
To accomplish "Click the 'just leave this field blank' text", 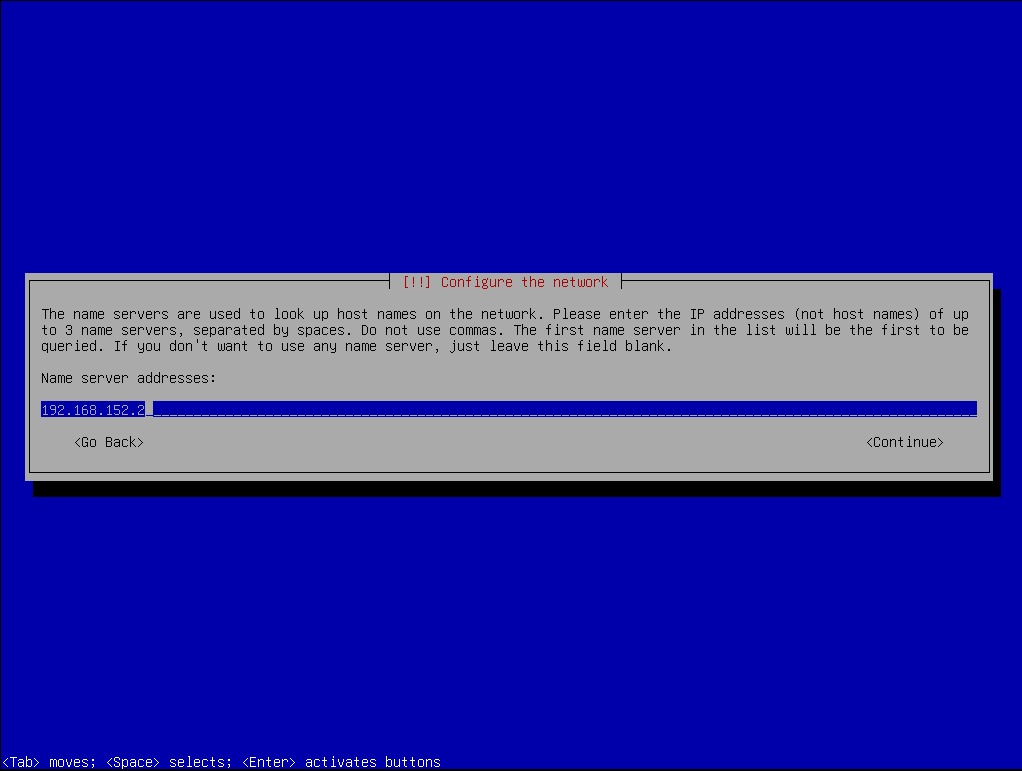I will pos(561,346).
